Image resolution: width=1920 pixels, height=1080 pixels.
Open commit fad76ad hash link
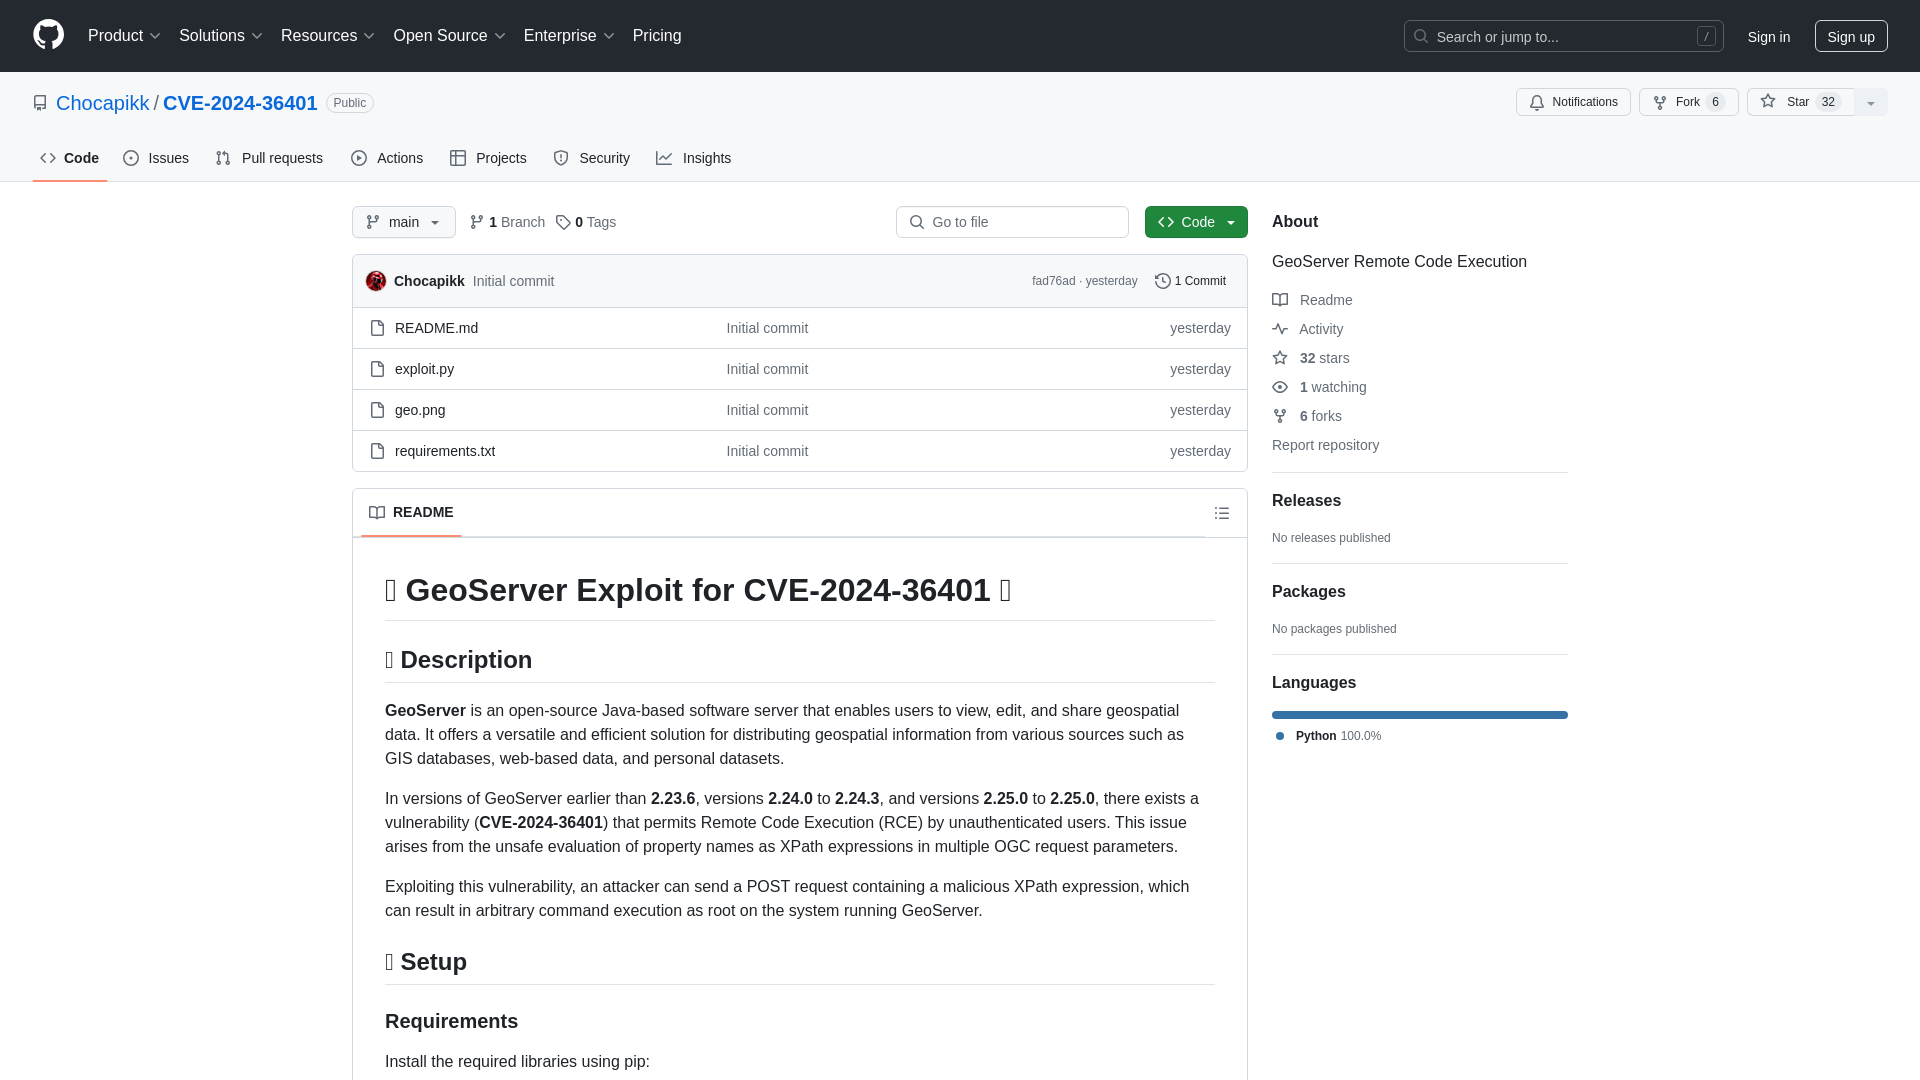[1053, 281]
